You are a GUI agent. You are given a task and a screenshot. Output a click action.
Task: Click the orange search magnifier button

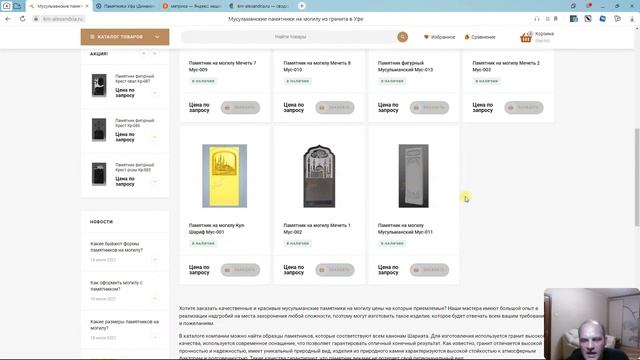[402, 37]
